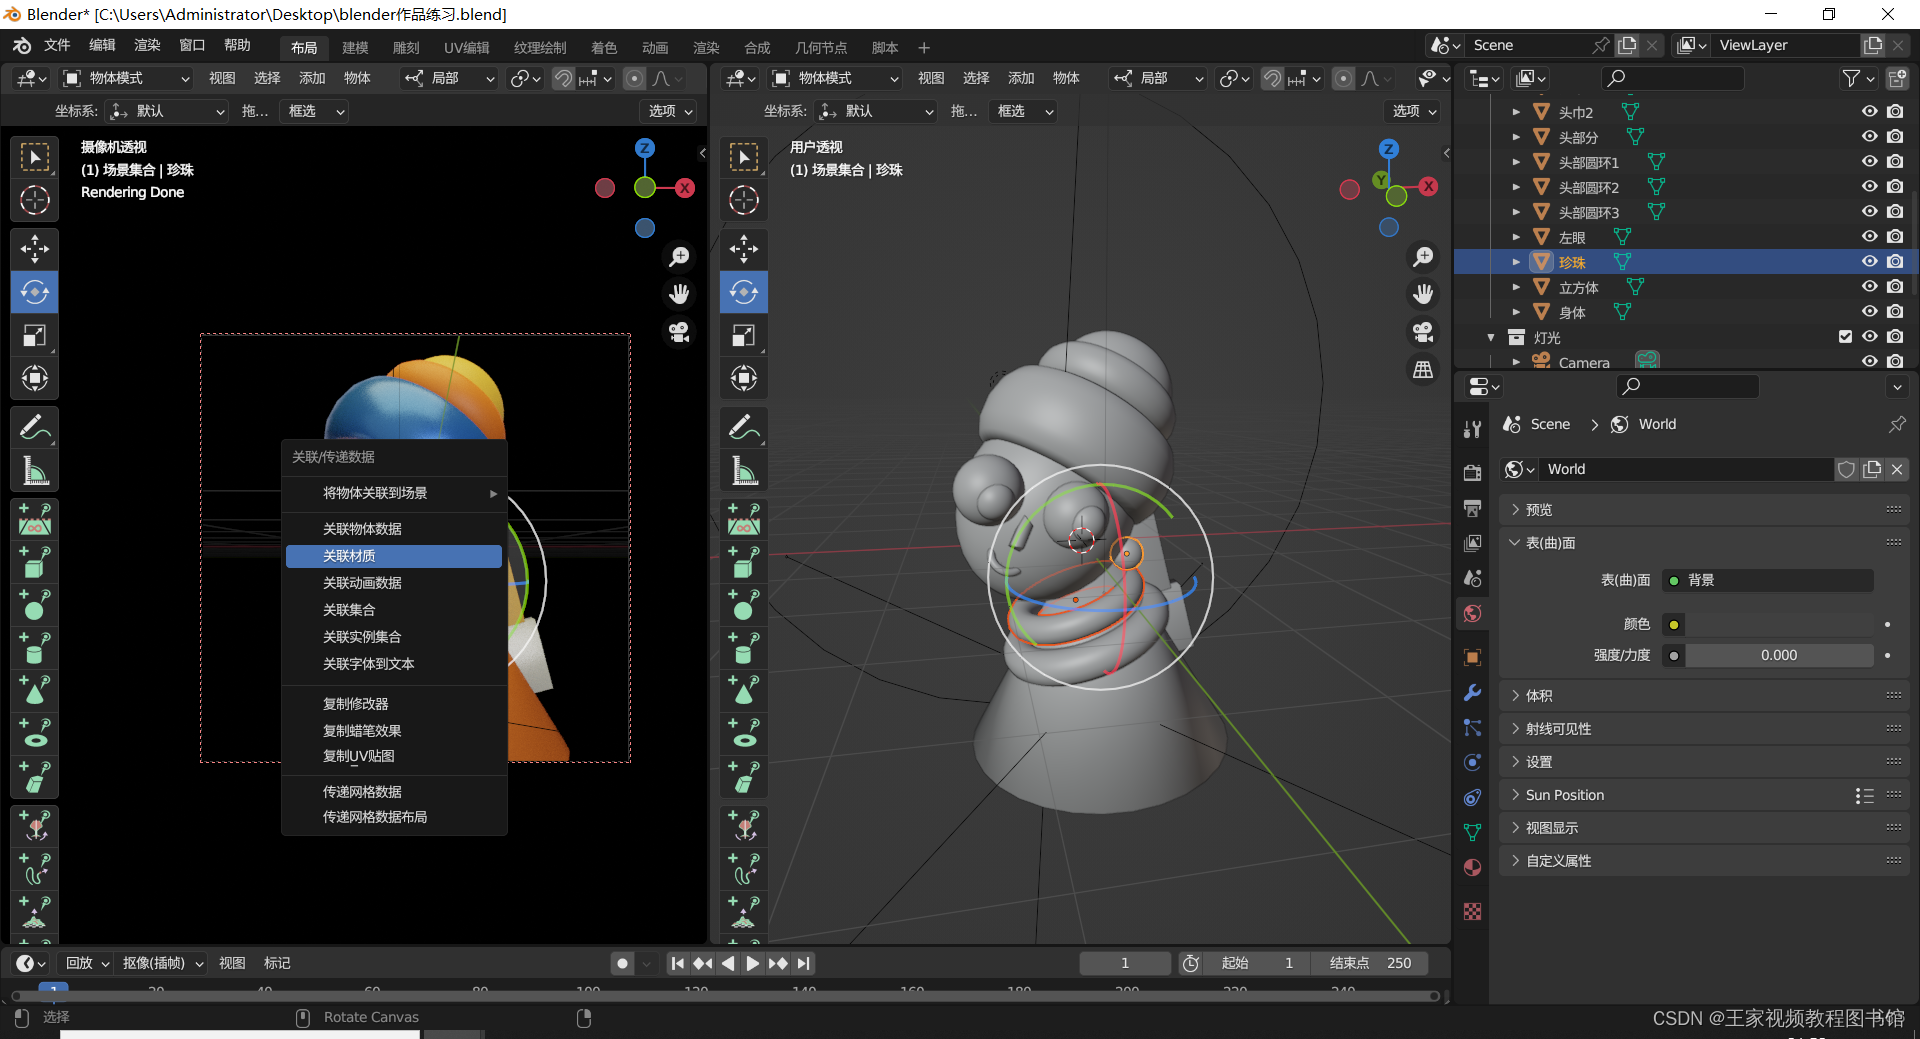Select the Scale tool in the viewport toolbar
Screen dimensions: 1920x1039
[x=35, y=336]
